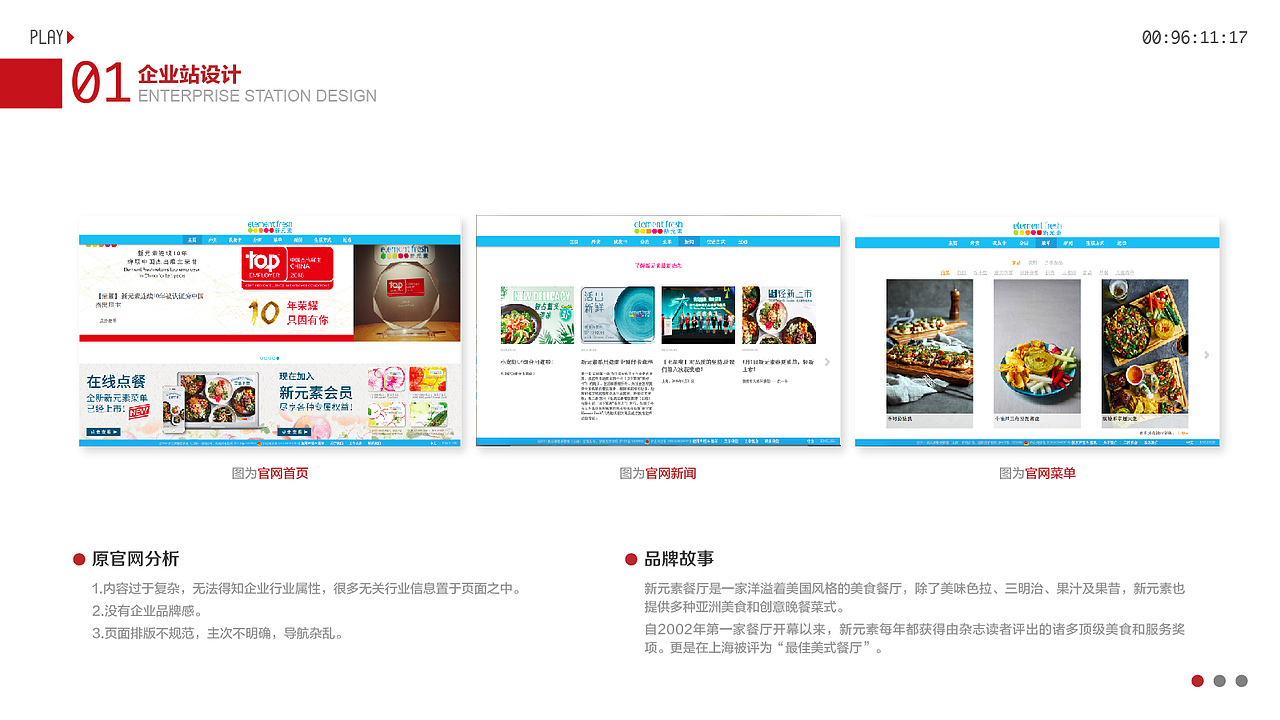This screenshot has height=720, width=1280.
Task: Click the element fresh logo on homepage screenshot
Action: click(270, 227)
